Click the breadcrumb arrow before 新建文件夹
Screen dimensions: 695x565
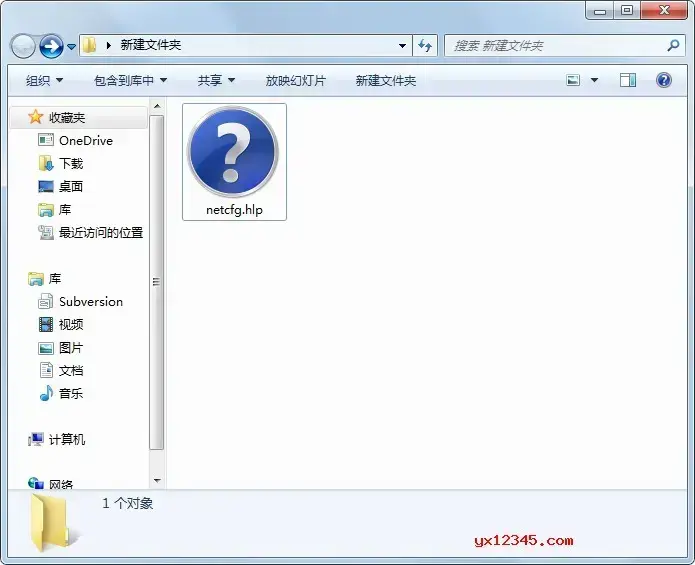coord(109,45)
